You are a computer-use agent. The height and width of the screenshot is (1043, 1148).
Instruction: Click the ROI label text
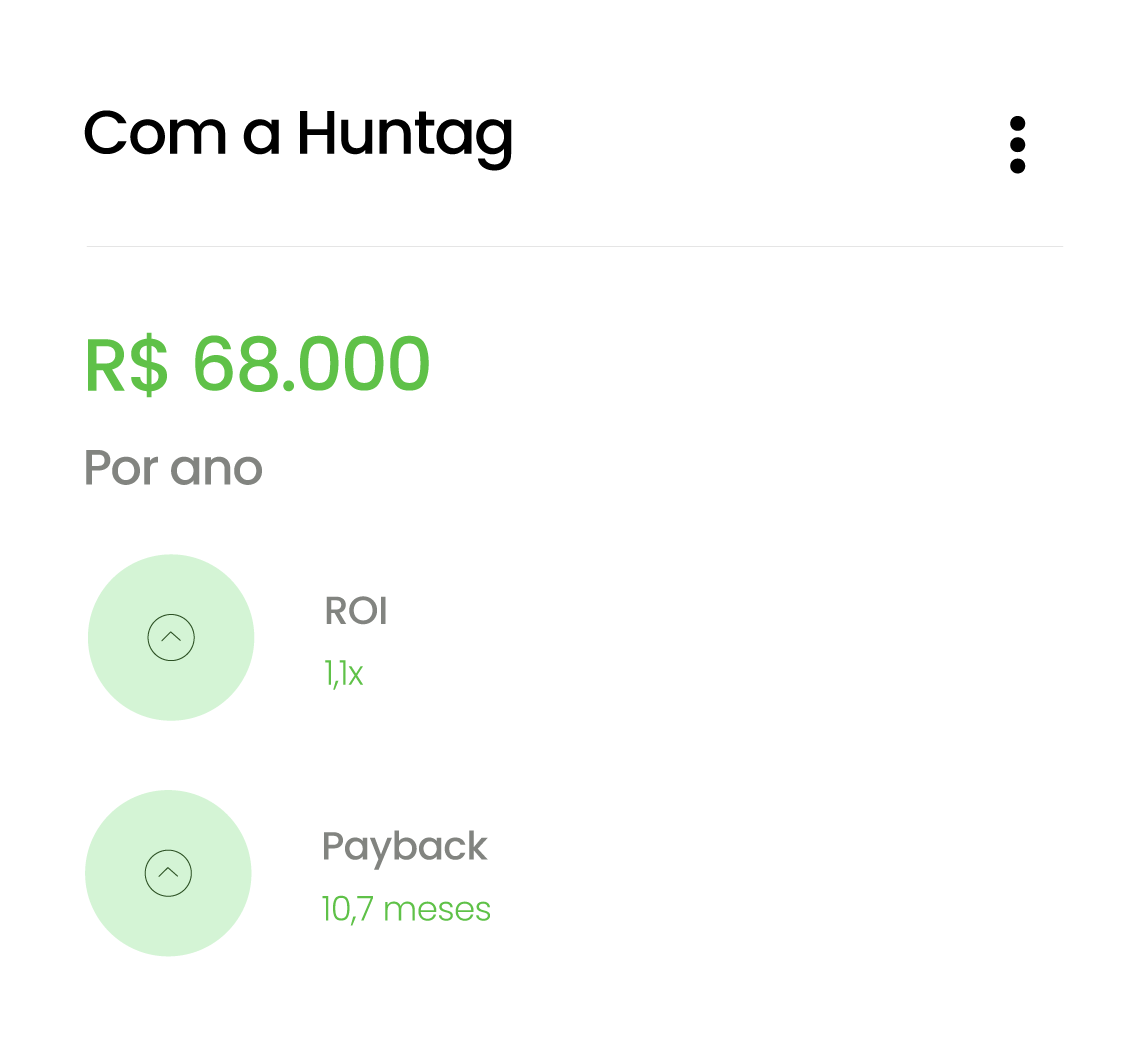356,611
